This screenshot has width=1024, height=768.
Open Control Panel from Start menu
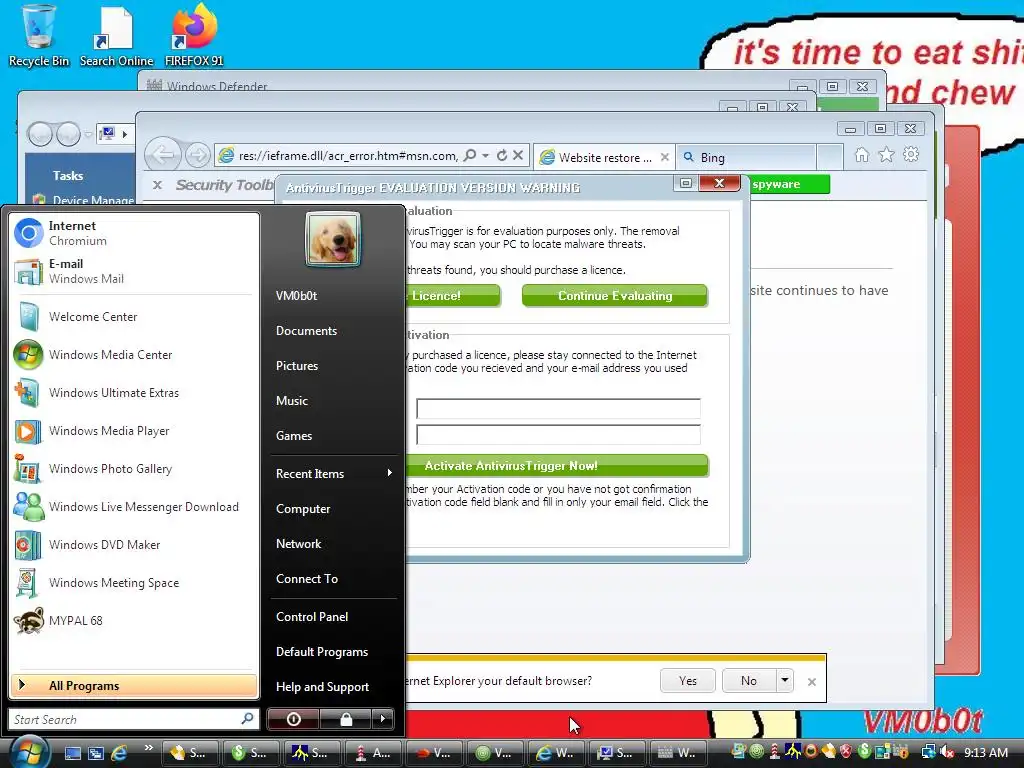tap(312, 616)
